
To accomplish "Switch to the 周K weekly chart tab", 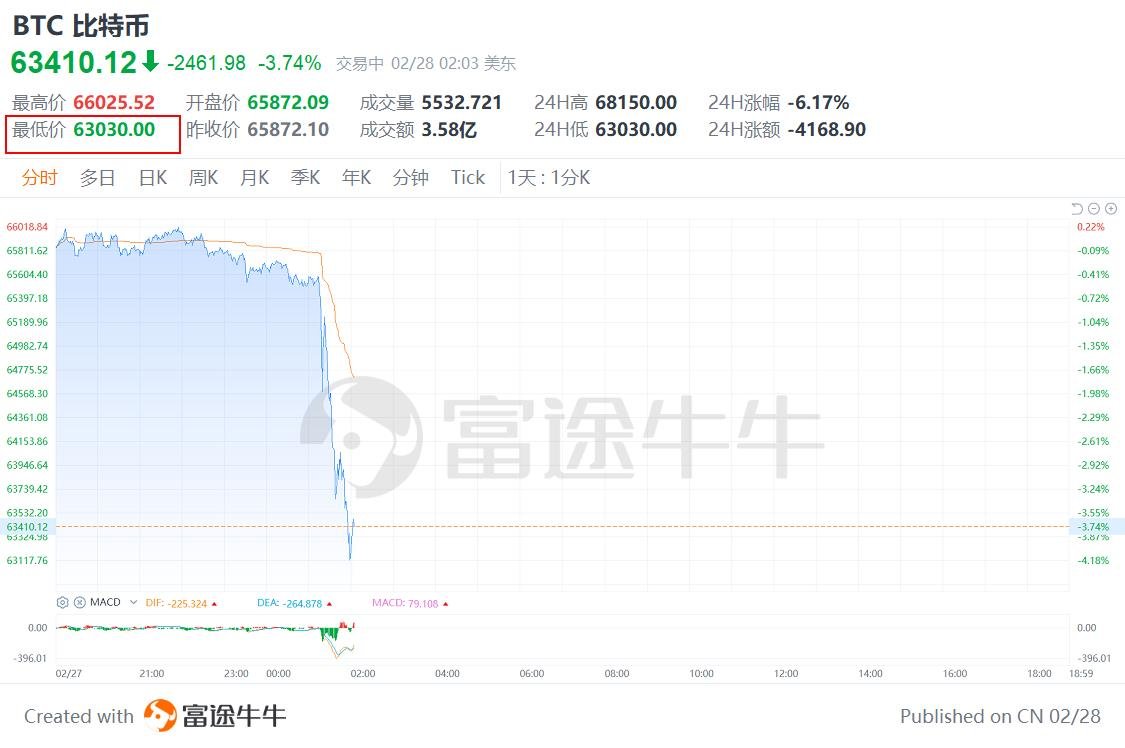I will pos(203,177).
